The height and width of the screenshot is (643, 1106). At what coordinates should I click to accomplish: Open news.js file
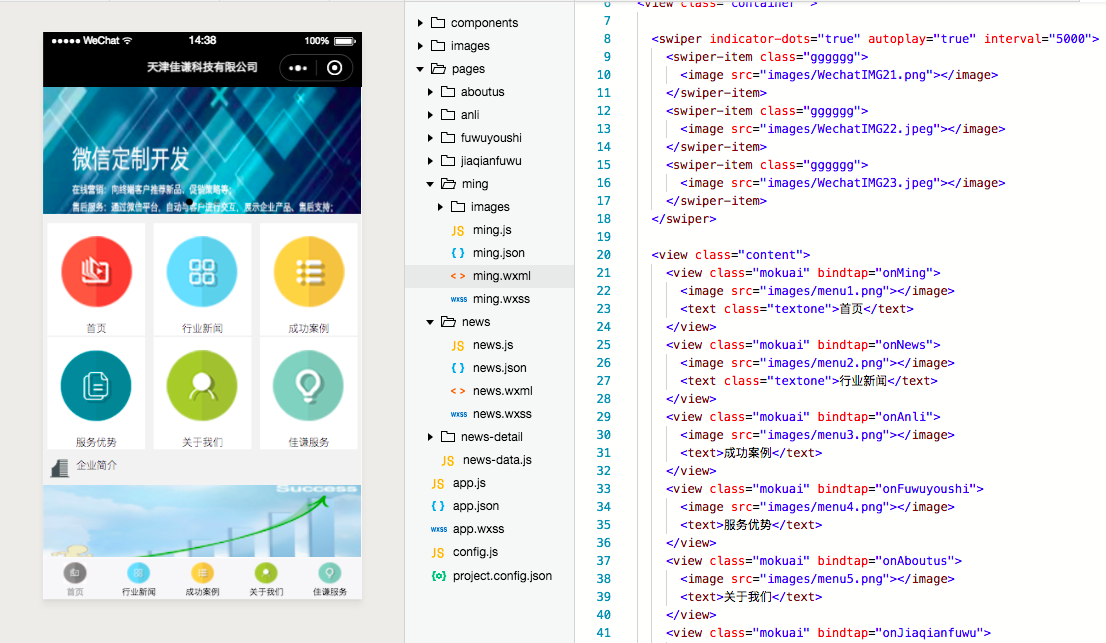click(493, 345)
